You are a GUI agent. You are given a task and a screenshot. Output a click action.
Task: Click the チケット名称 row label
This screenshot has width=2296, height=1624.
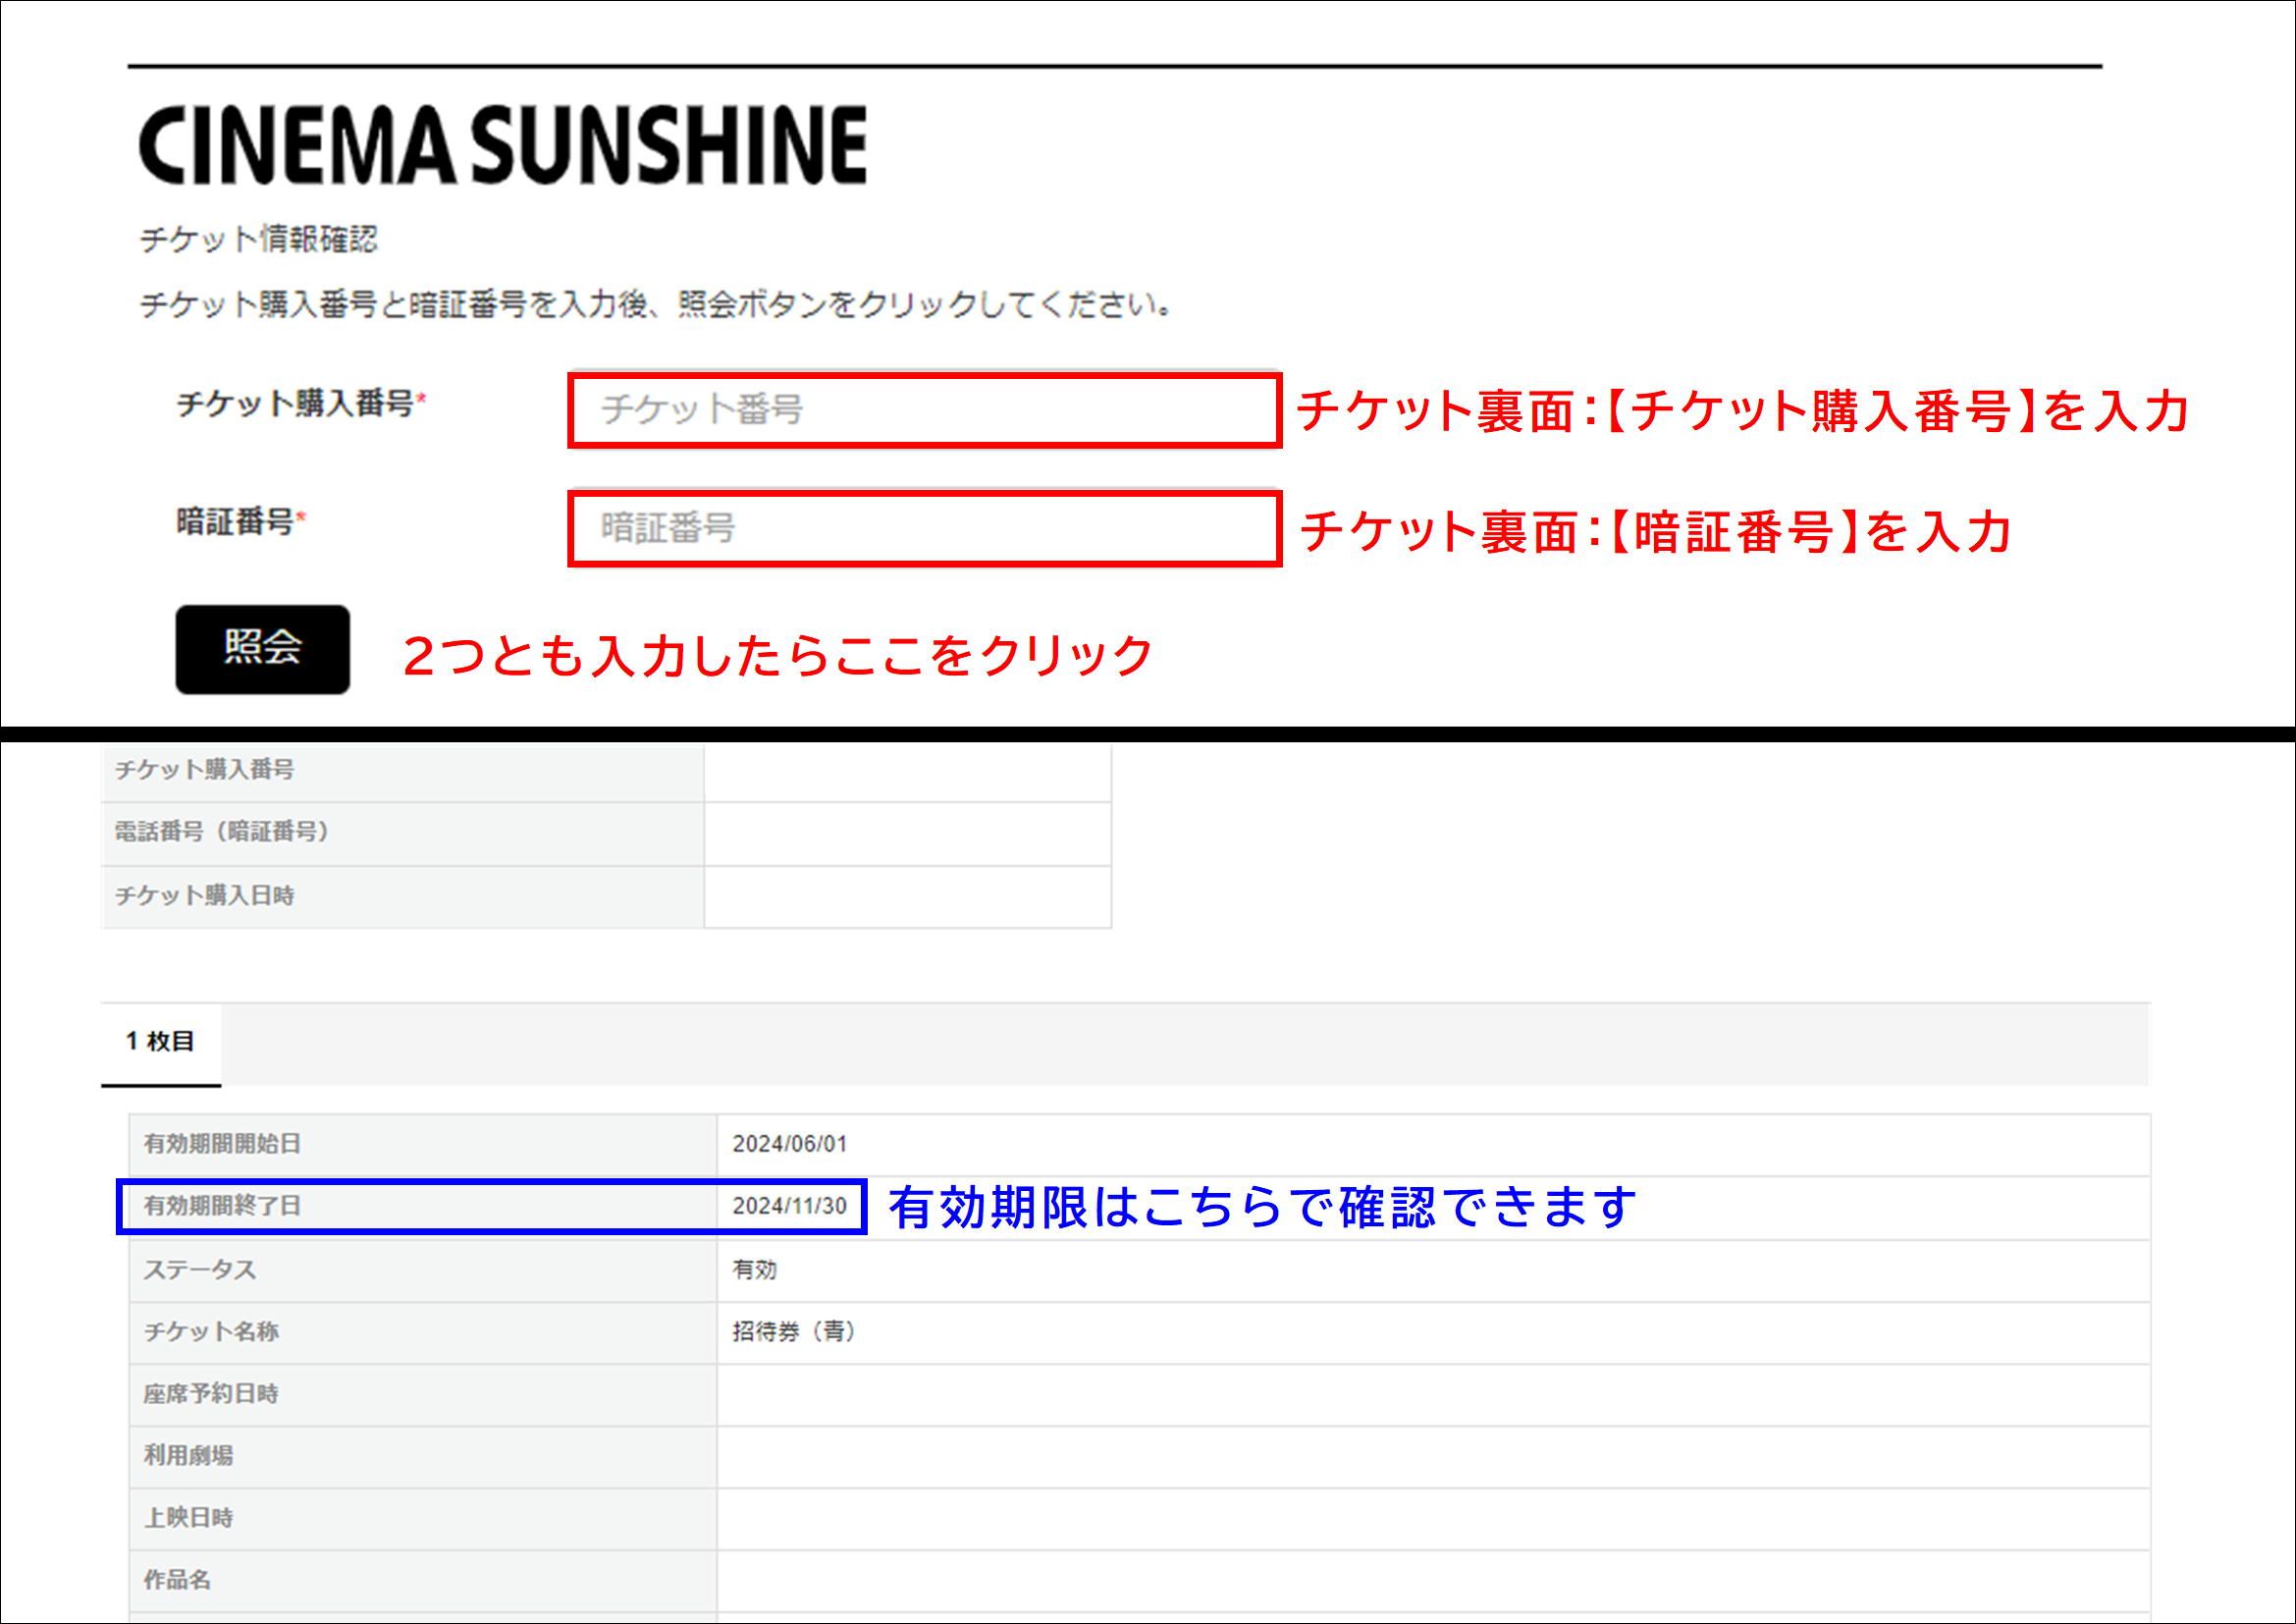211,1332
